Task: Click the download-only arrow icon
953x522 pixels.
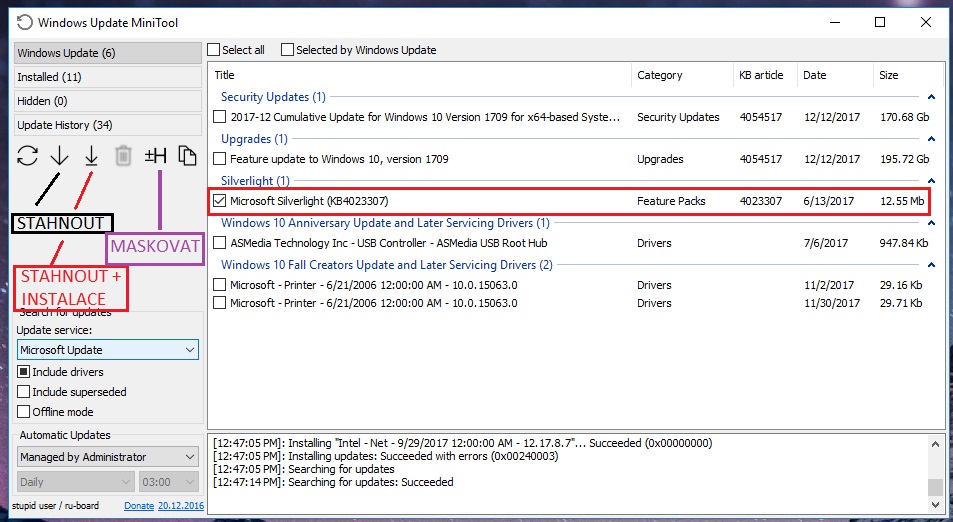Action: [x=60, y=156]
